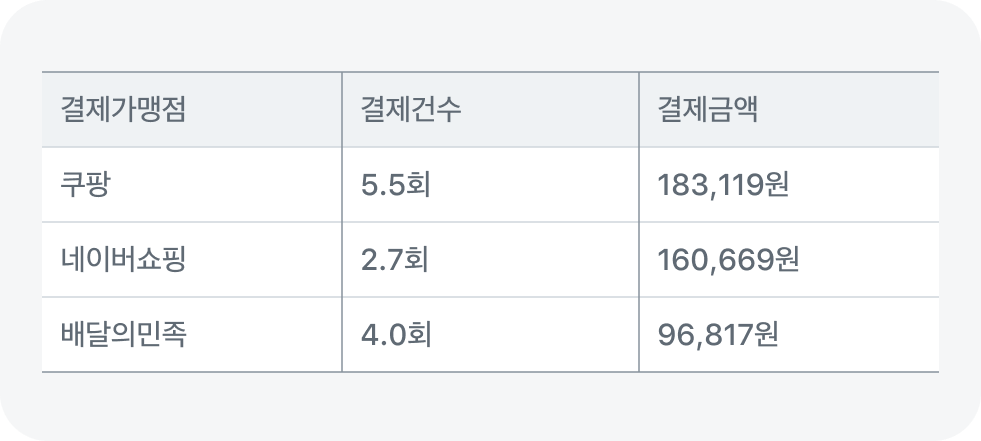Select the 96,817원 amount cell
Image resolution: width=981 pixels, height=441 pixels.
pos(718,335)
